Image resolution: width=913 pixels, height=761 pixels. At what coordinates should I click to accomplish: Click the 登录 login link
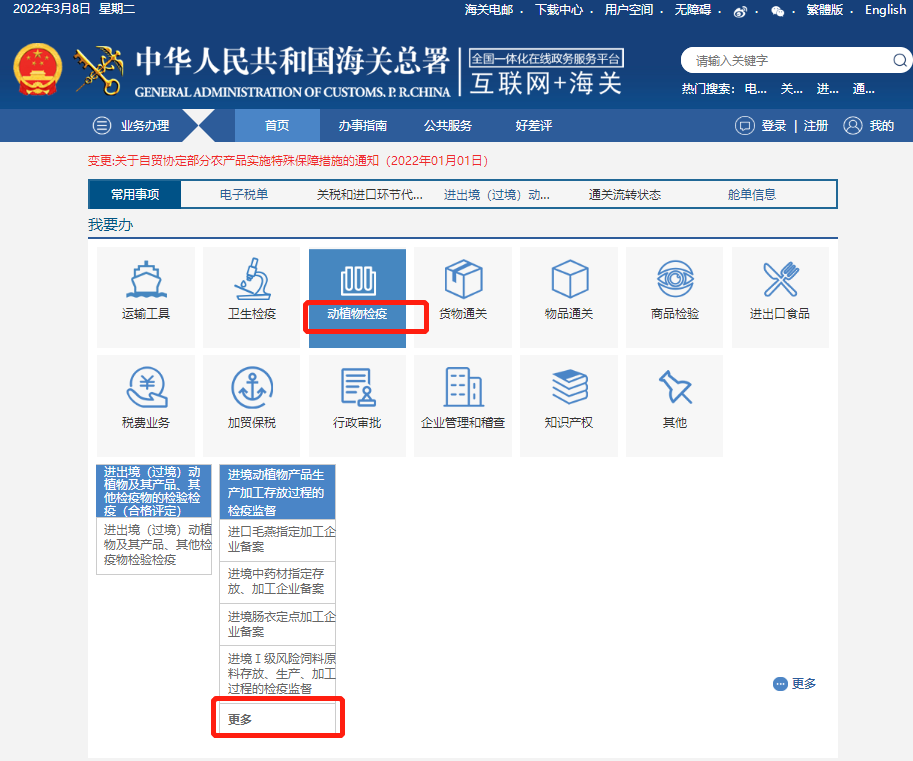773,126
